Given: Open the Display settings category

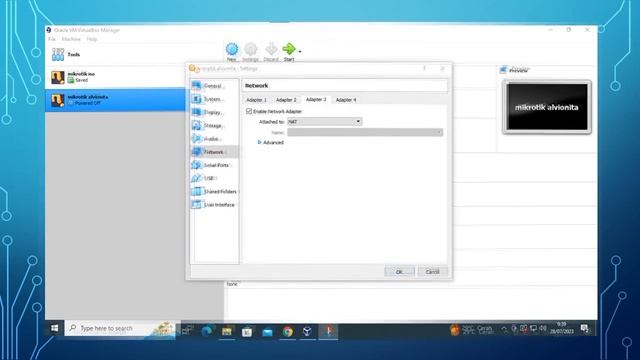Looking at the screenshot, I should [214, 112].
